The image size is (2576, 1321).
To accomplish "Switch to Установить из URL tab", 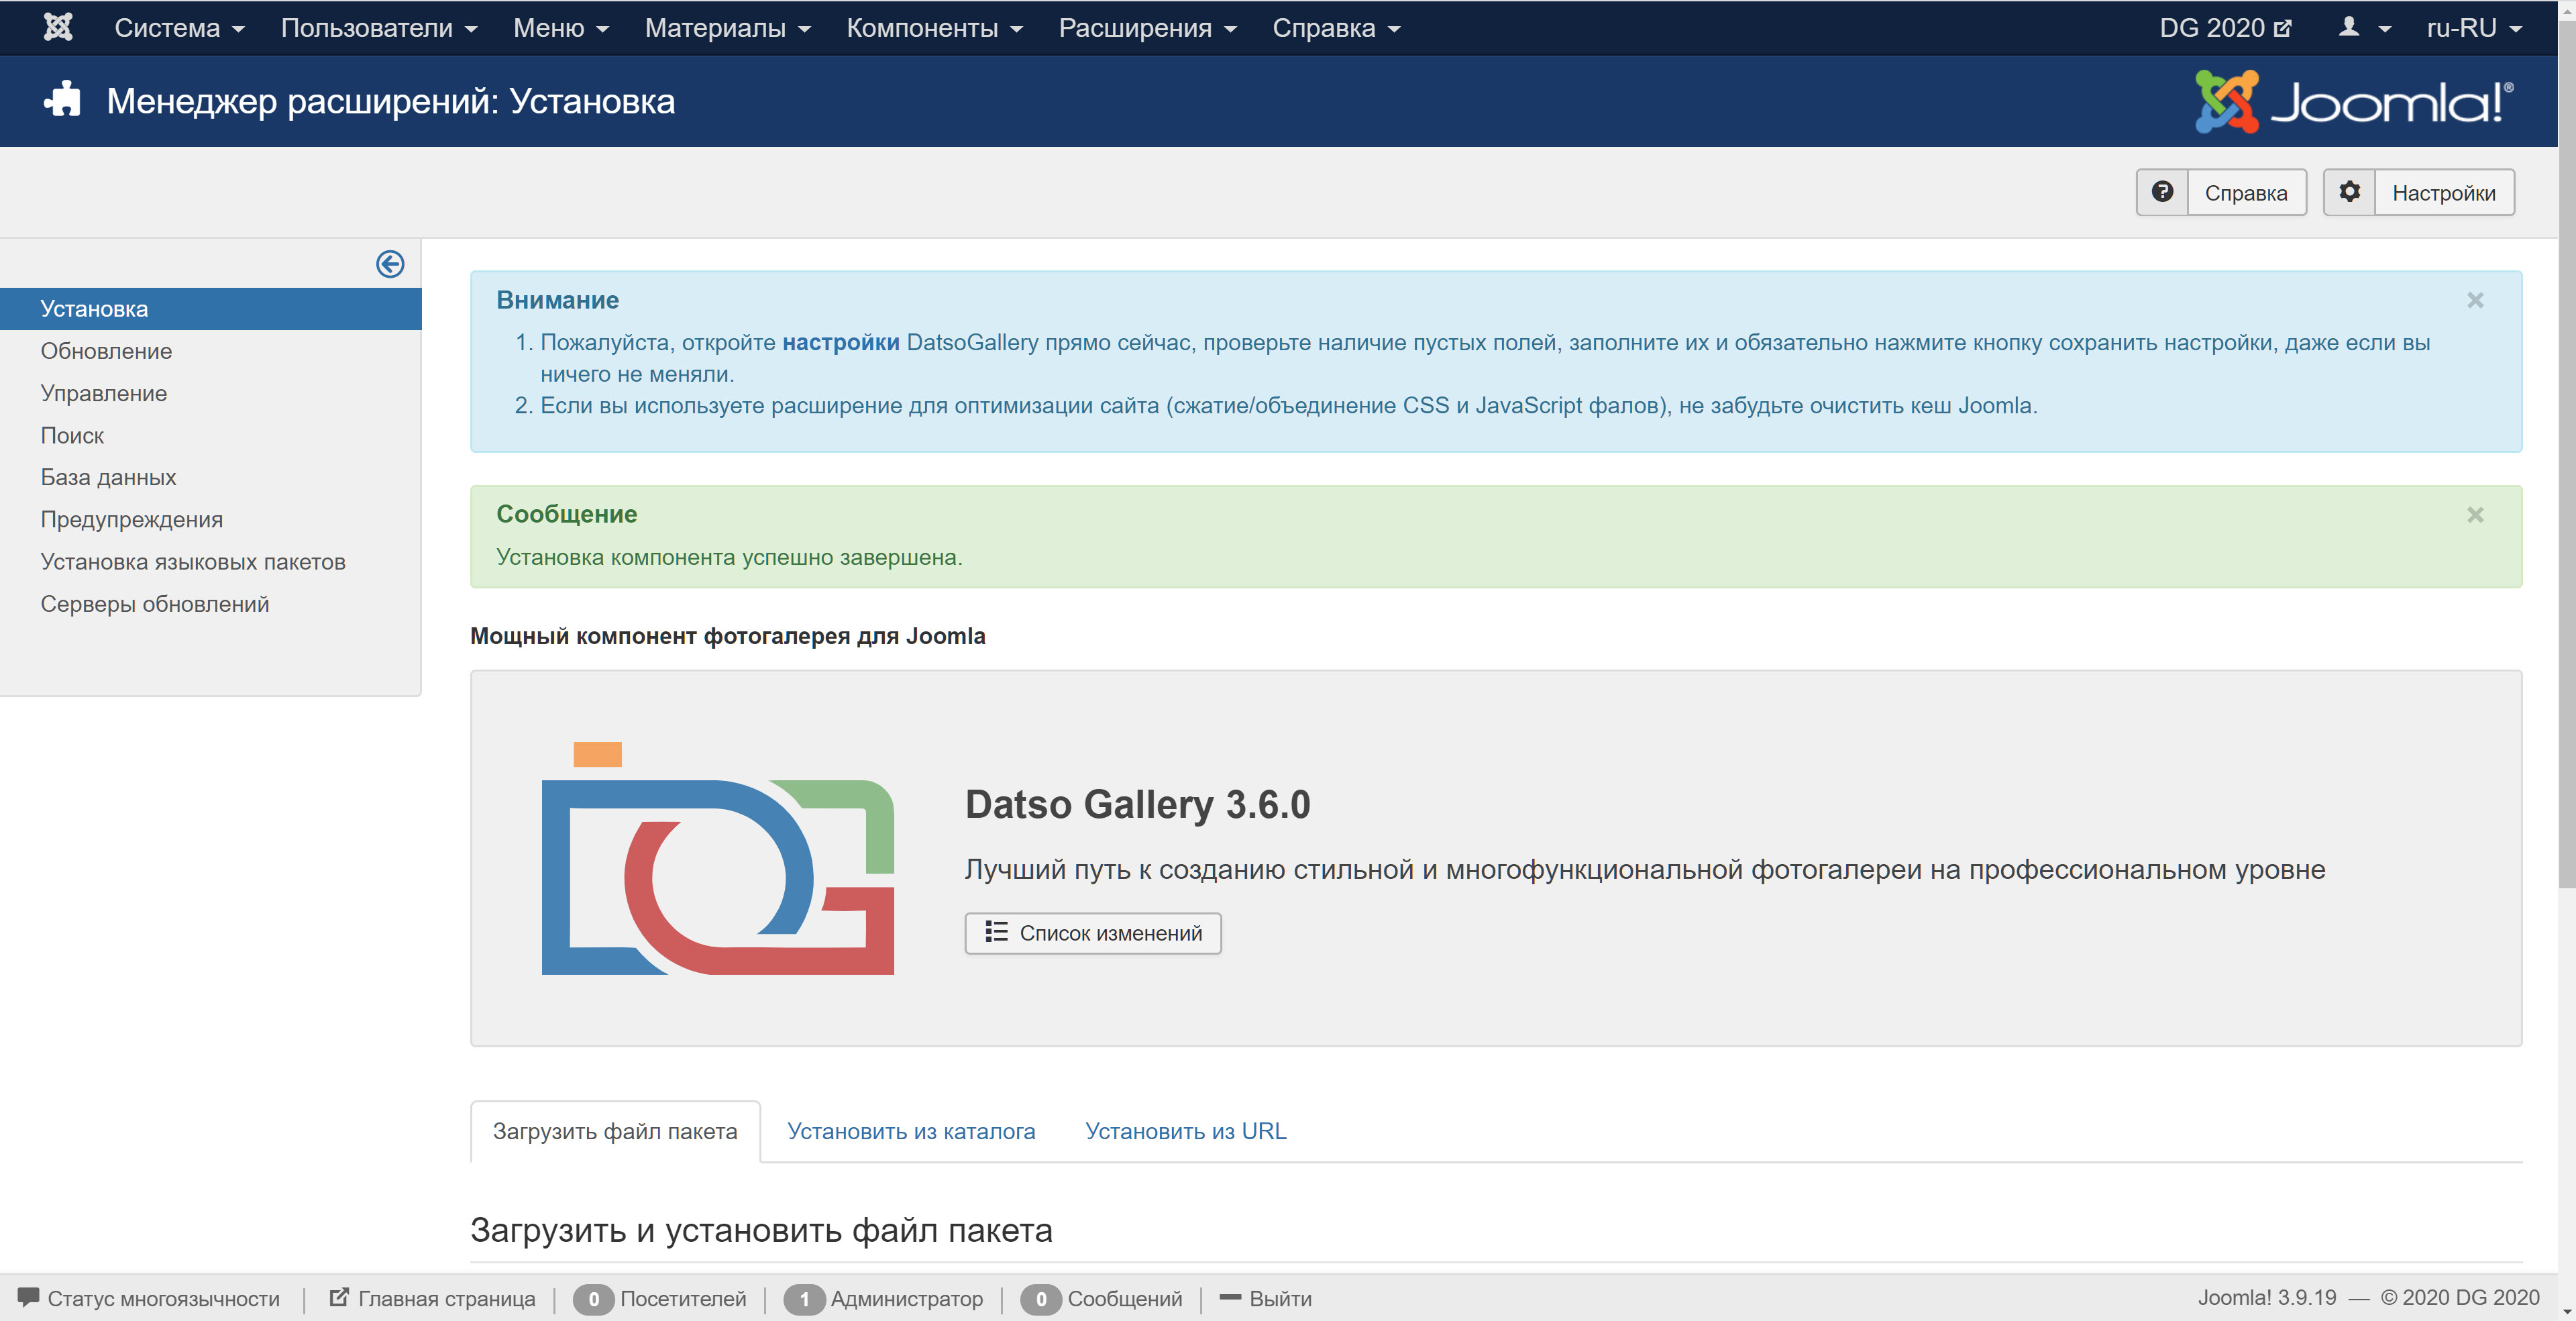I will point(1186,1131).
